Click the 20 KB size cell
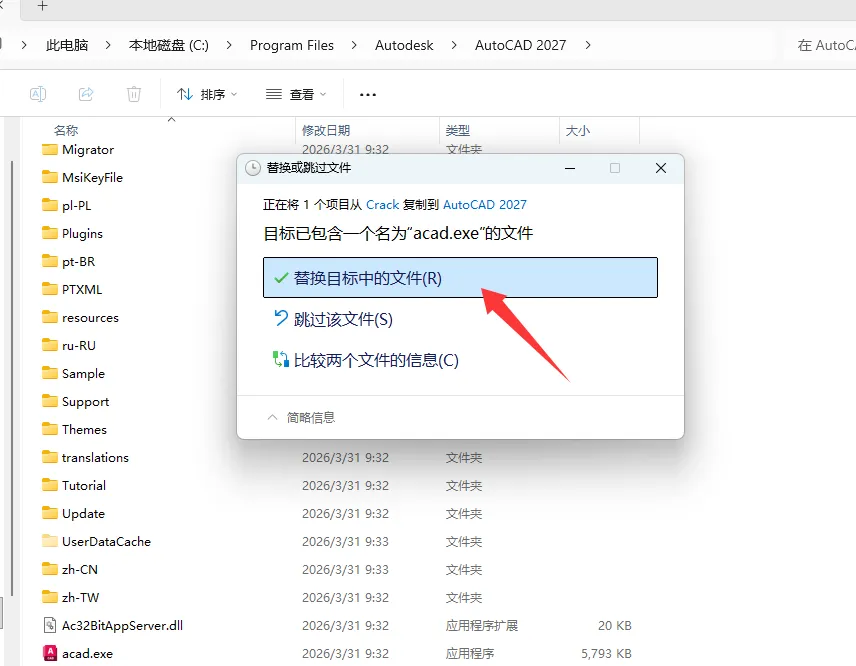Screen dimensions: 856x666 tap(615, 626)
